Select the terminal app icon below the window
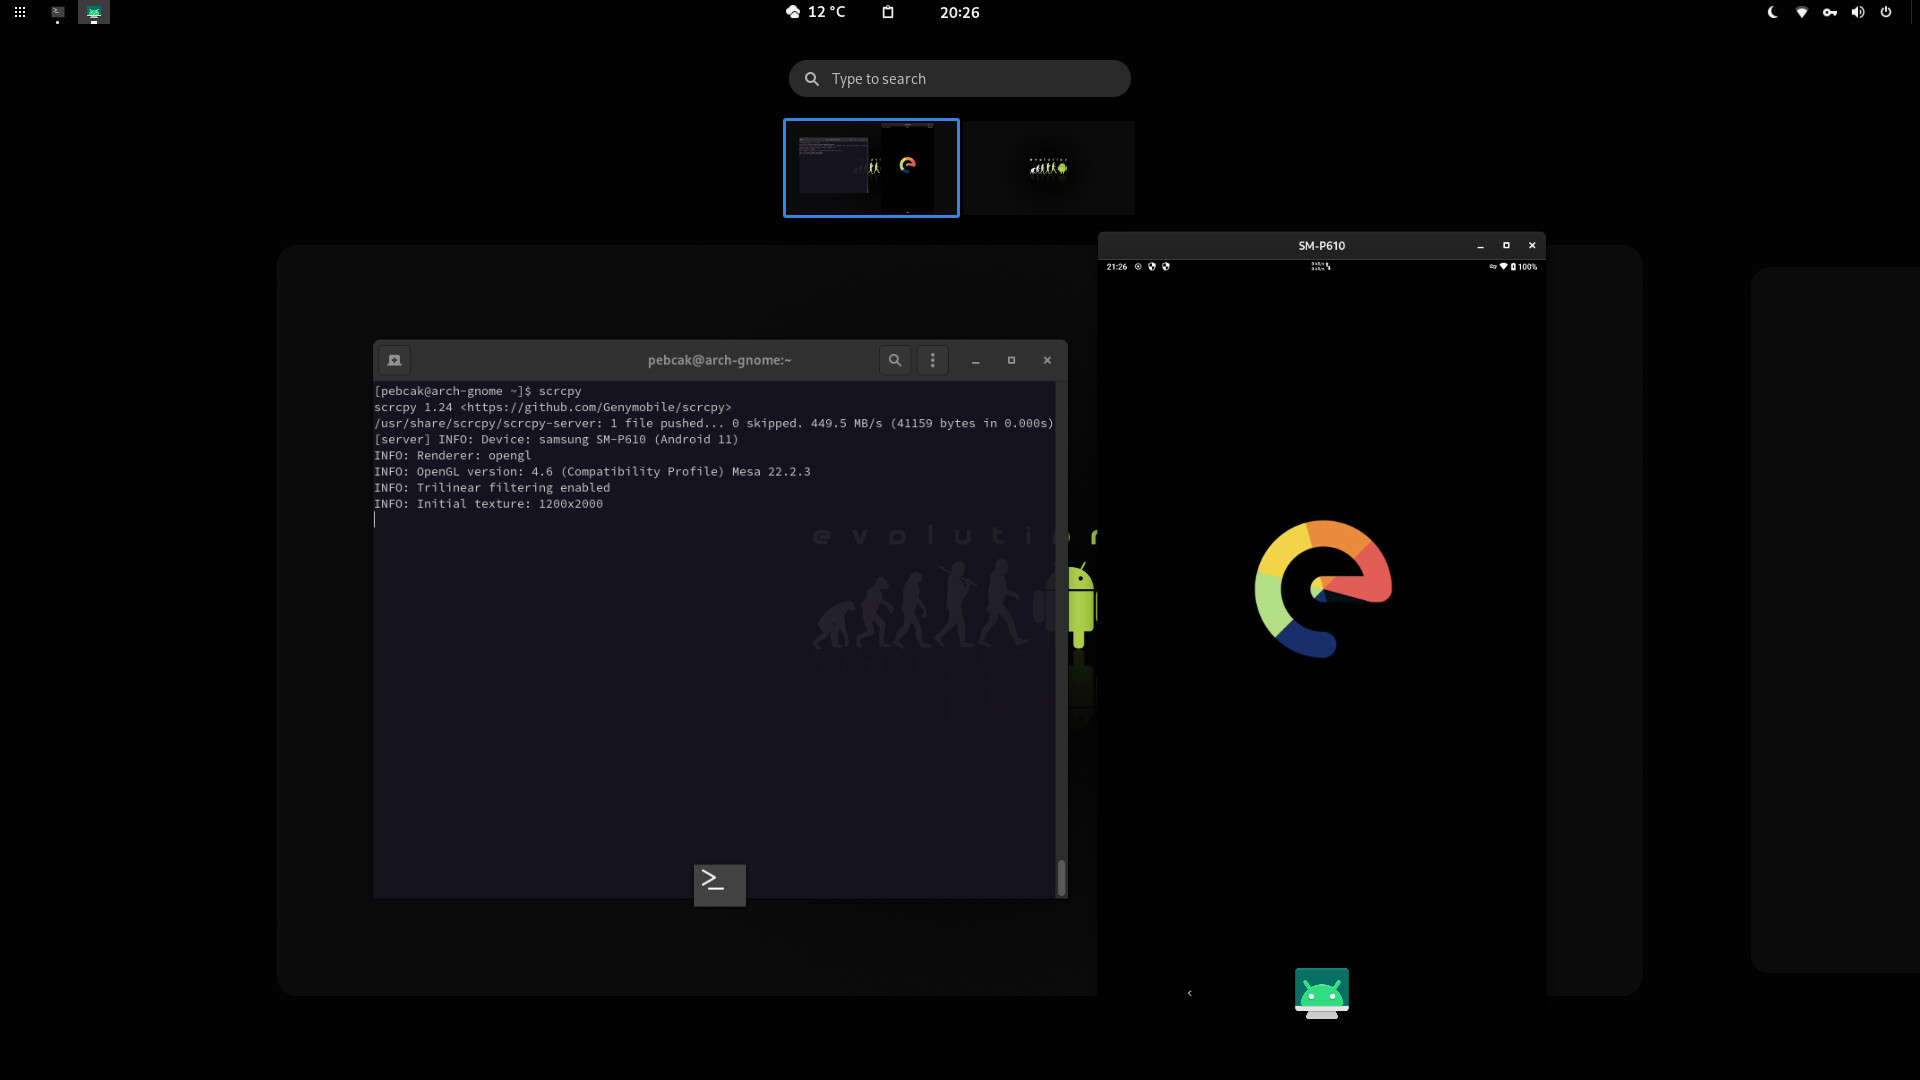Screen dimensions: 1920x1080 720,885
